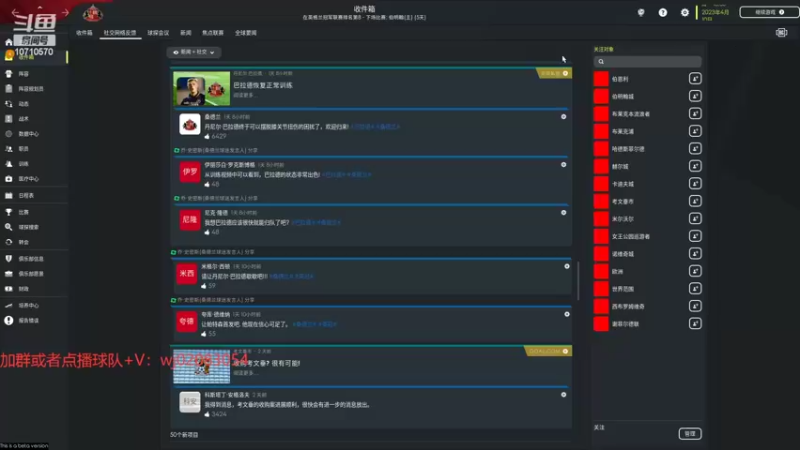Toggle follow for 世界范围
The image size is (800, 450).
pyautogui.click(x=695, y=288)
